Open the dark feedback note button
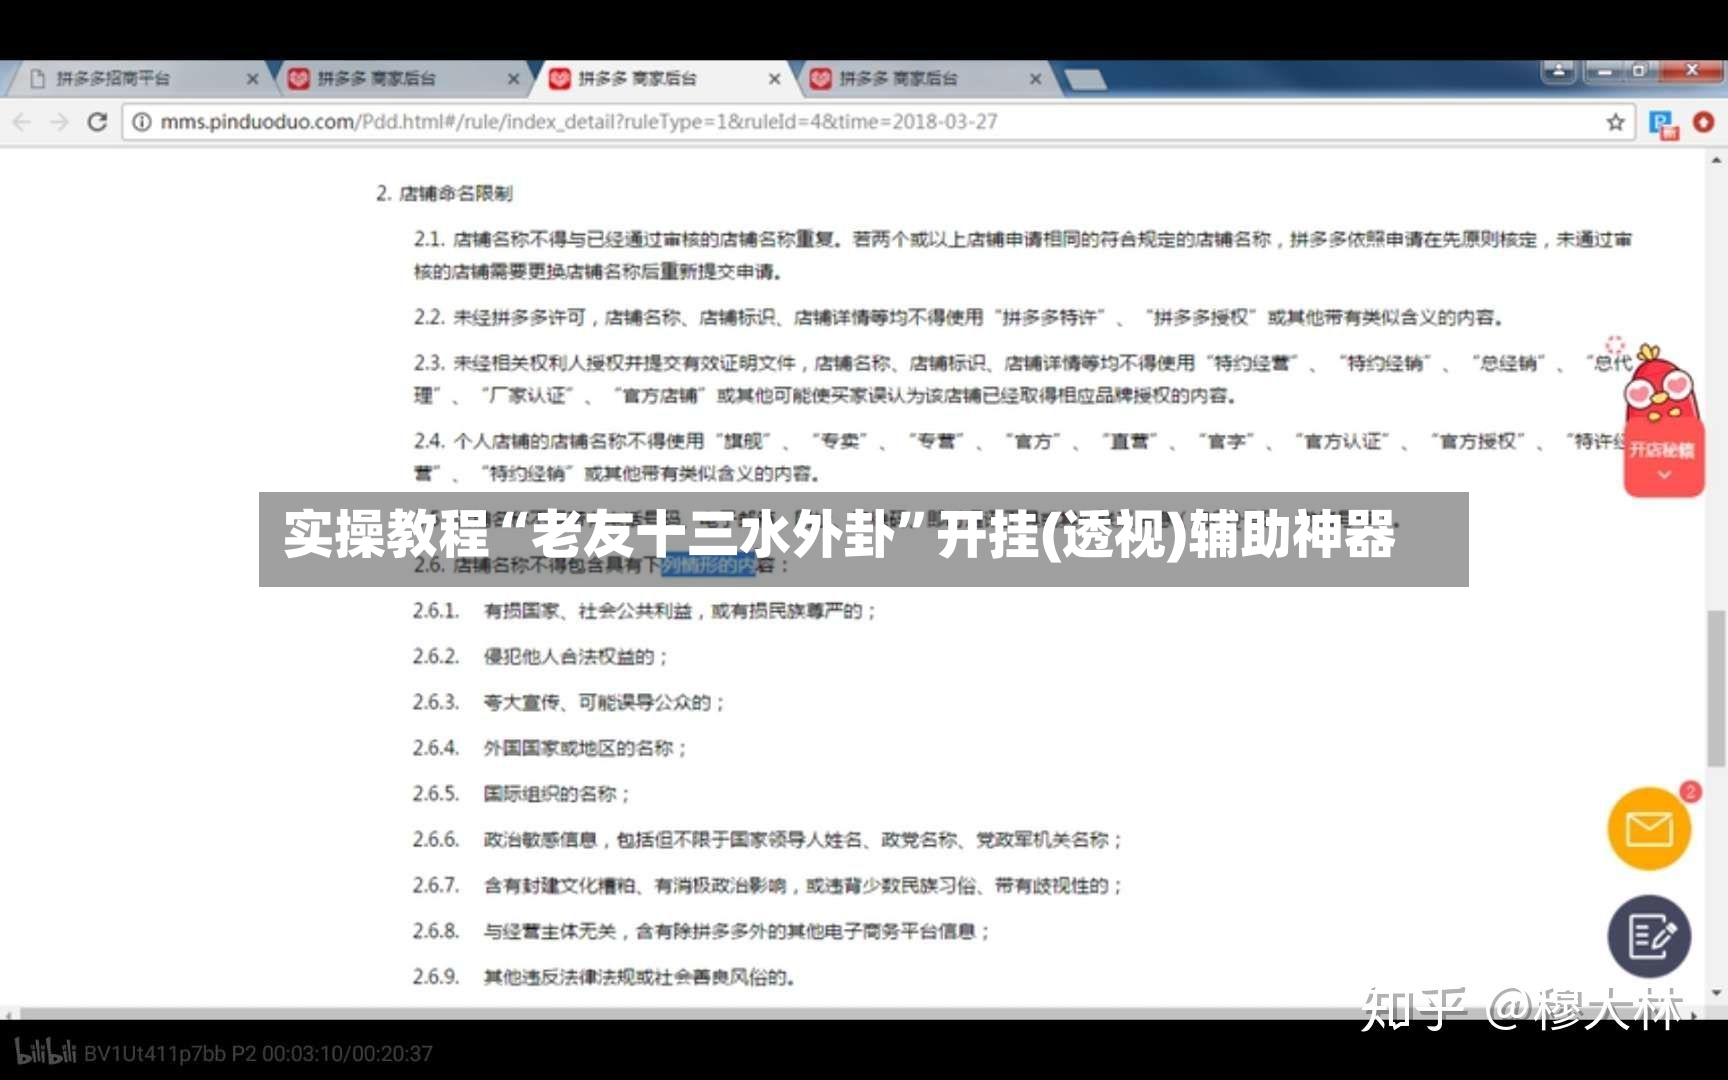Viewport: 1728px width, 1080px height. 1649,936
